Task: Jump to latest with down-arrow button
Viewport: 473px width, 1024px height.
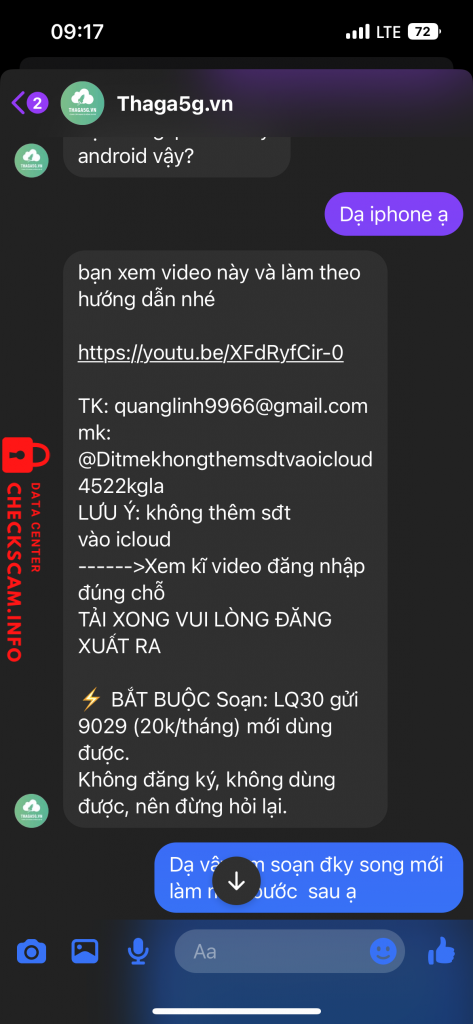Action: [x=236, y=881]
